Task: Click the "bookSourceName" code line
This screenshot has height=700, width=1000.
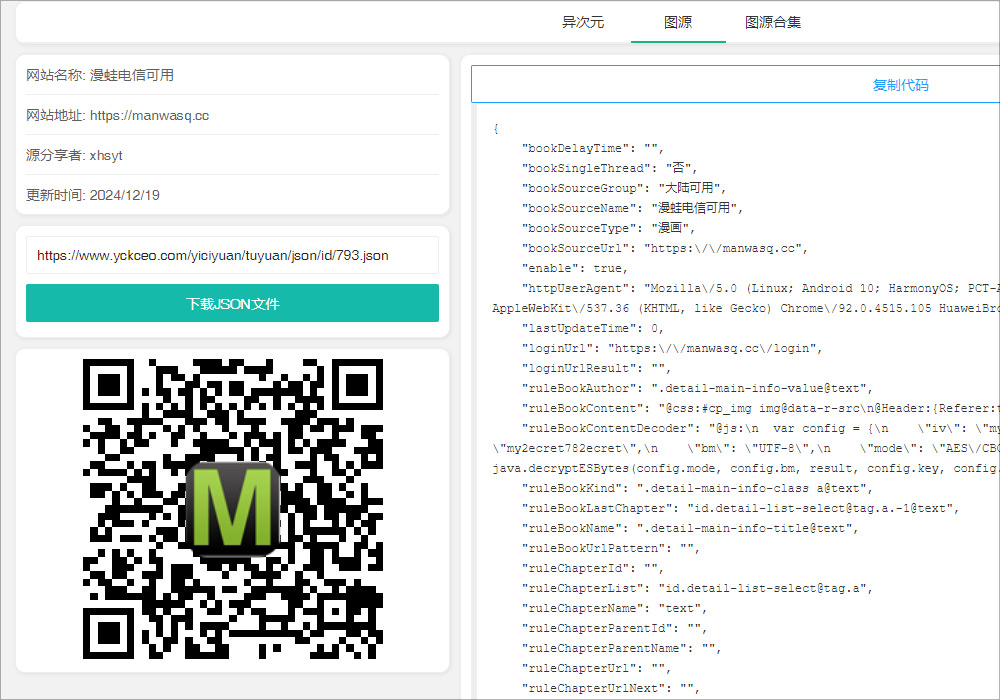Action: pyautogui.click(x=633, y=208)
